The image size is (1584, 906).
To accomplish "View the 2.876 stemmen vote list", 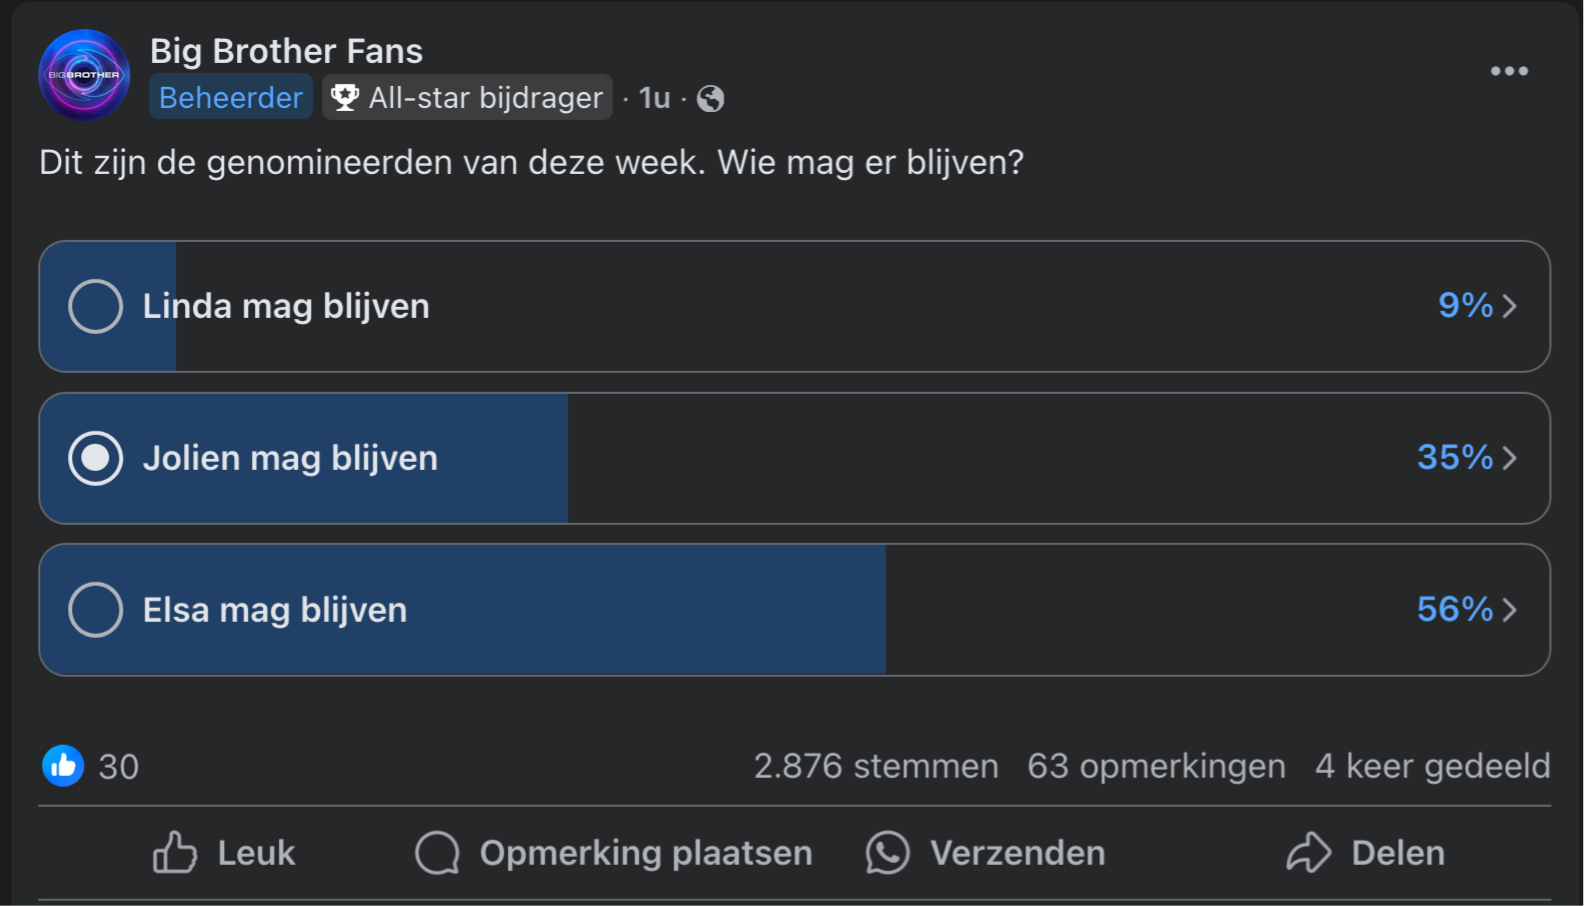I will [876, 766].
